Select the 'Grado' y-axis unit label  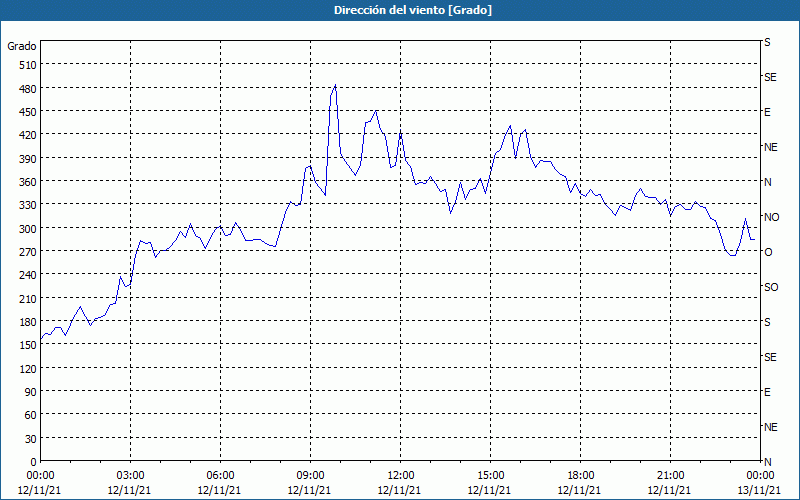pyautogui.click(x=22, y=46)
